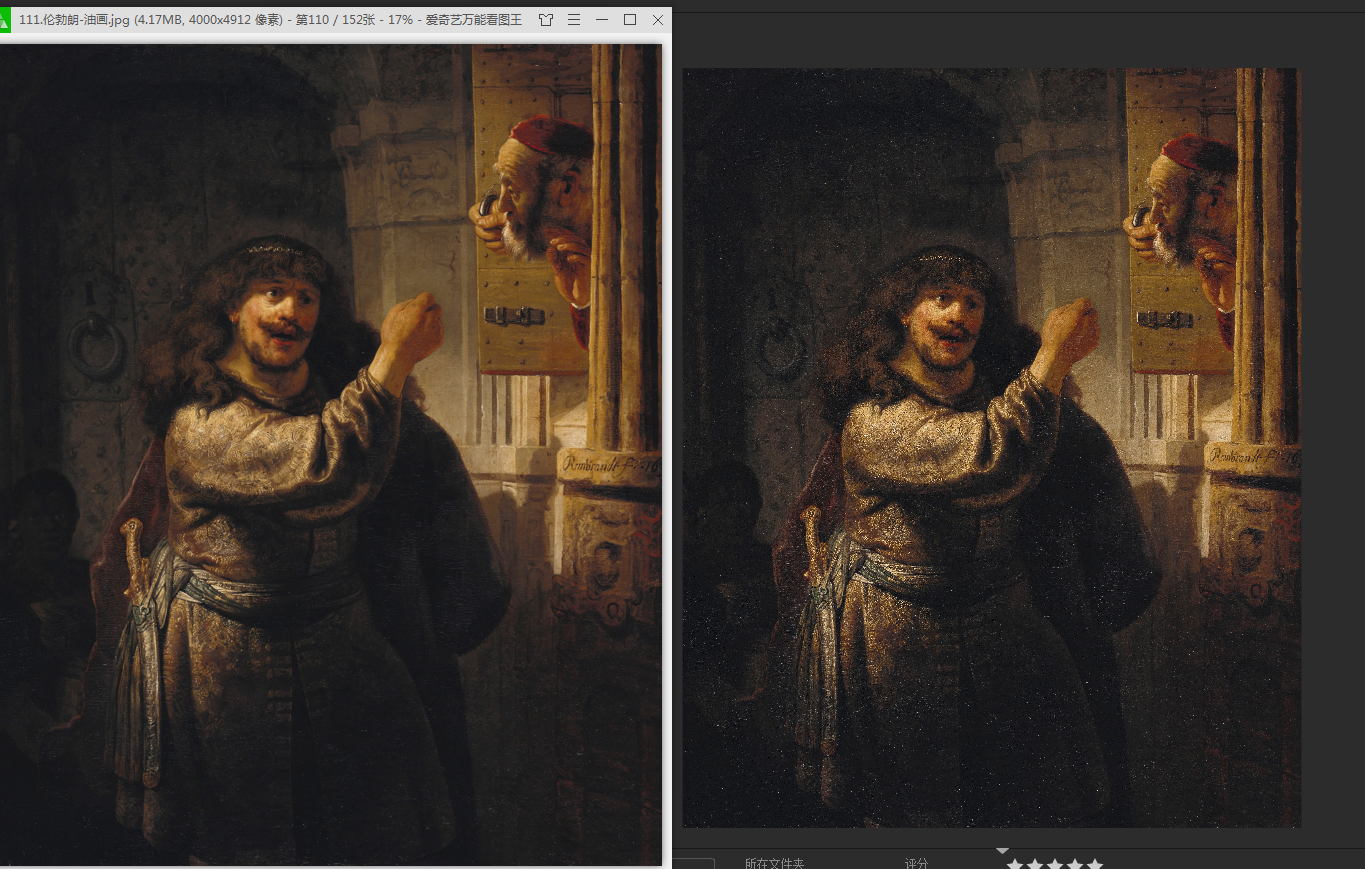Minimize the image viewer window
The height and width of the screenshot is (869, 1365).
coord(602,20)
